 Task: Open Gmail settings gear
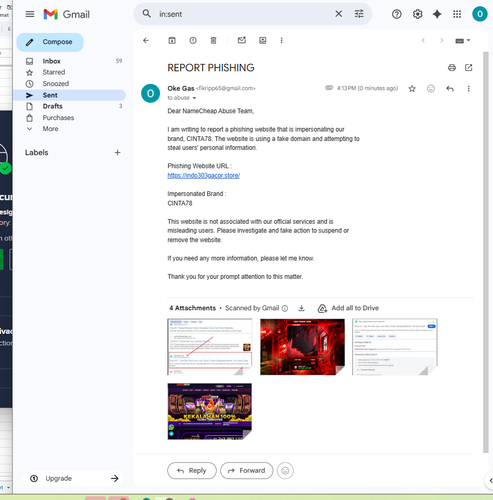tap(417, 14)
